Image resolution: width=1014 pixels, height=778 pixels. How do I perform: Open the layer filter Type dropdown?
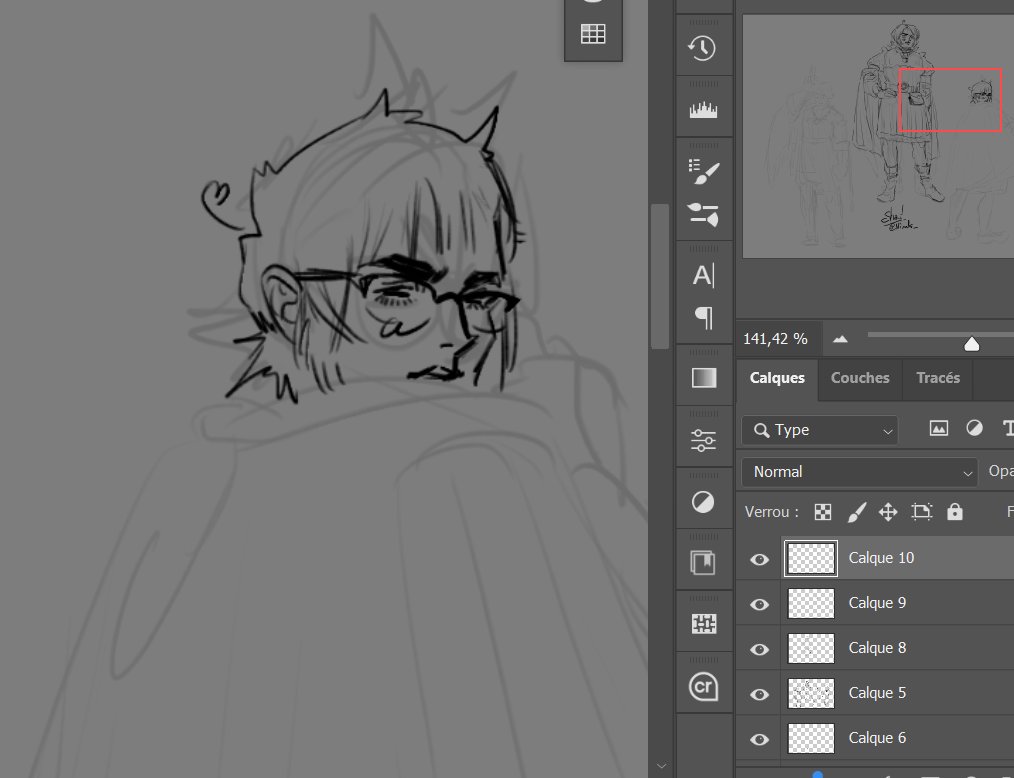pos(819,430)
